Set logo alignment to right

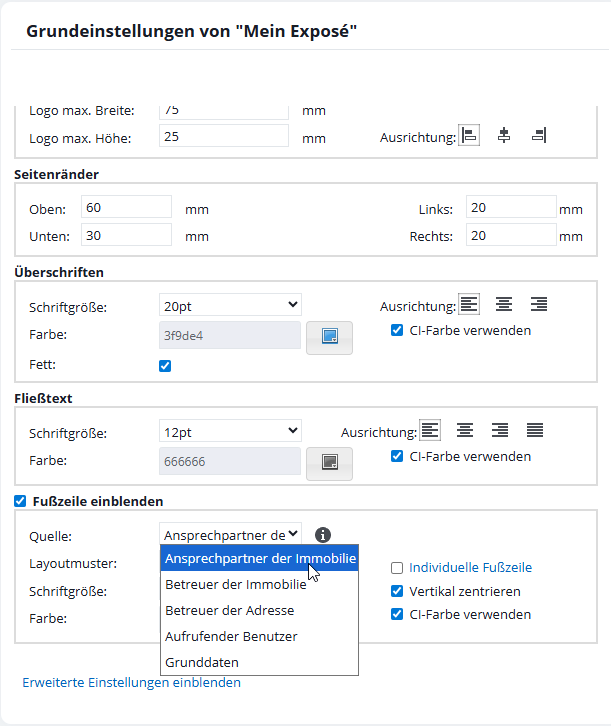pos(539,136)
